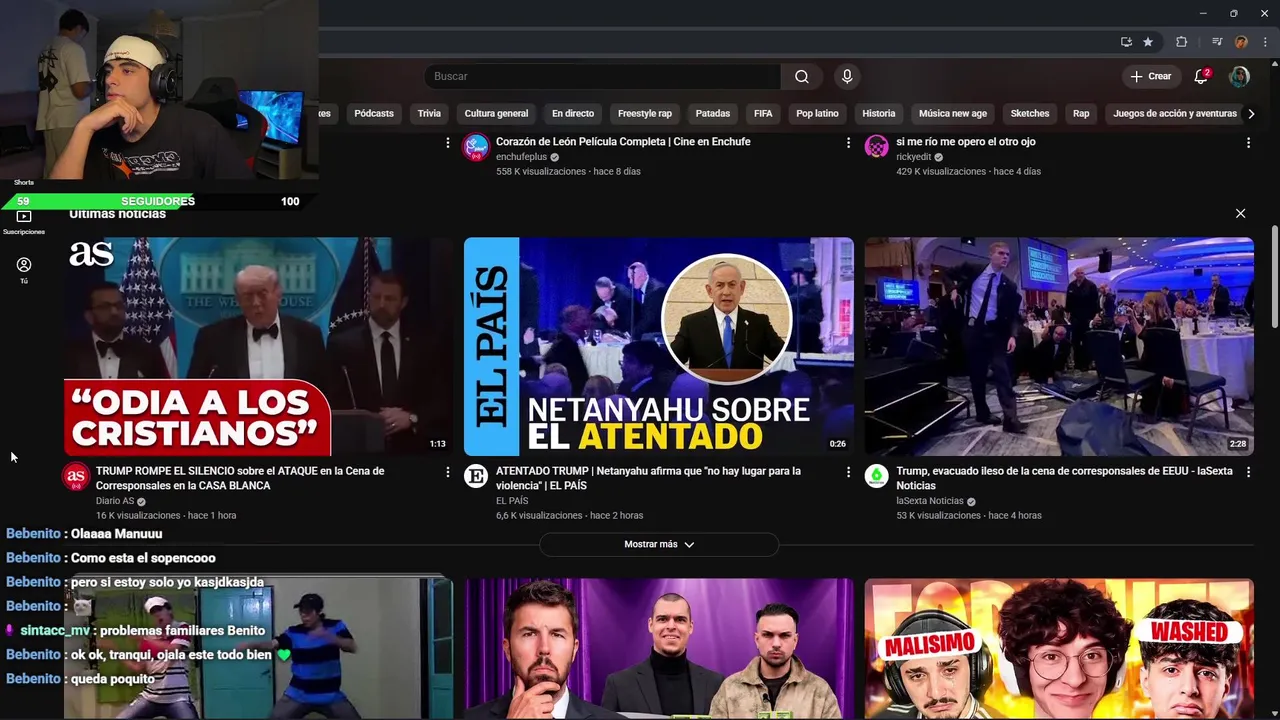The image size is (1280, 720).
Task: Select the En directo chip
Action: click(x=573, y=113)
